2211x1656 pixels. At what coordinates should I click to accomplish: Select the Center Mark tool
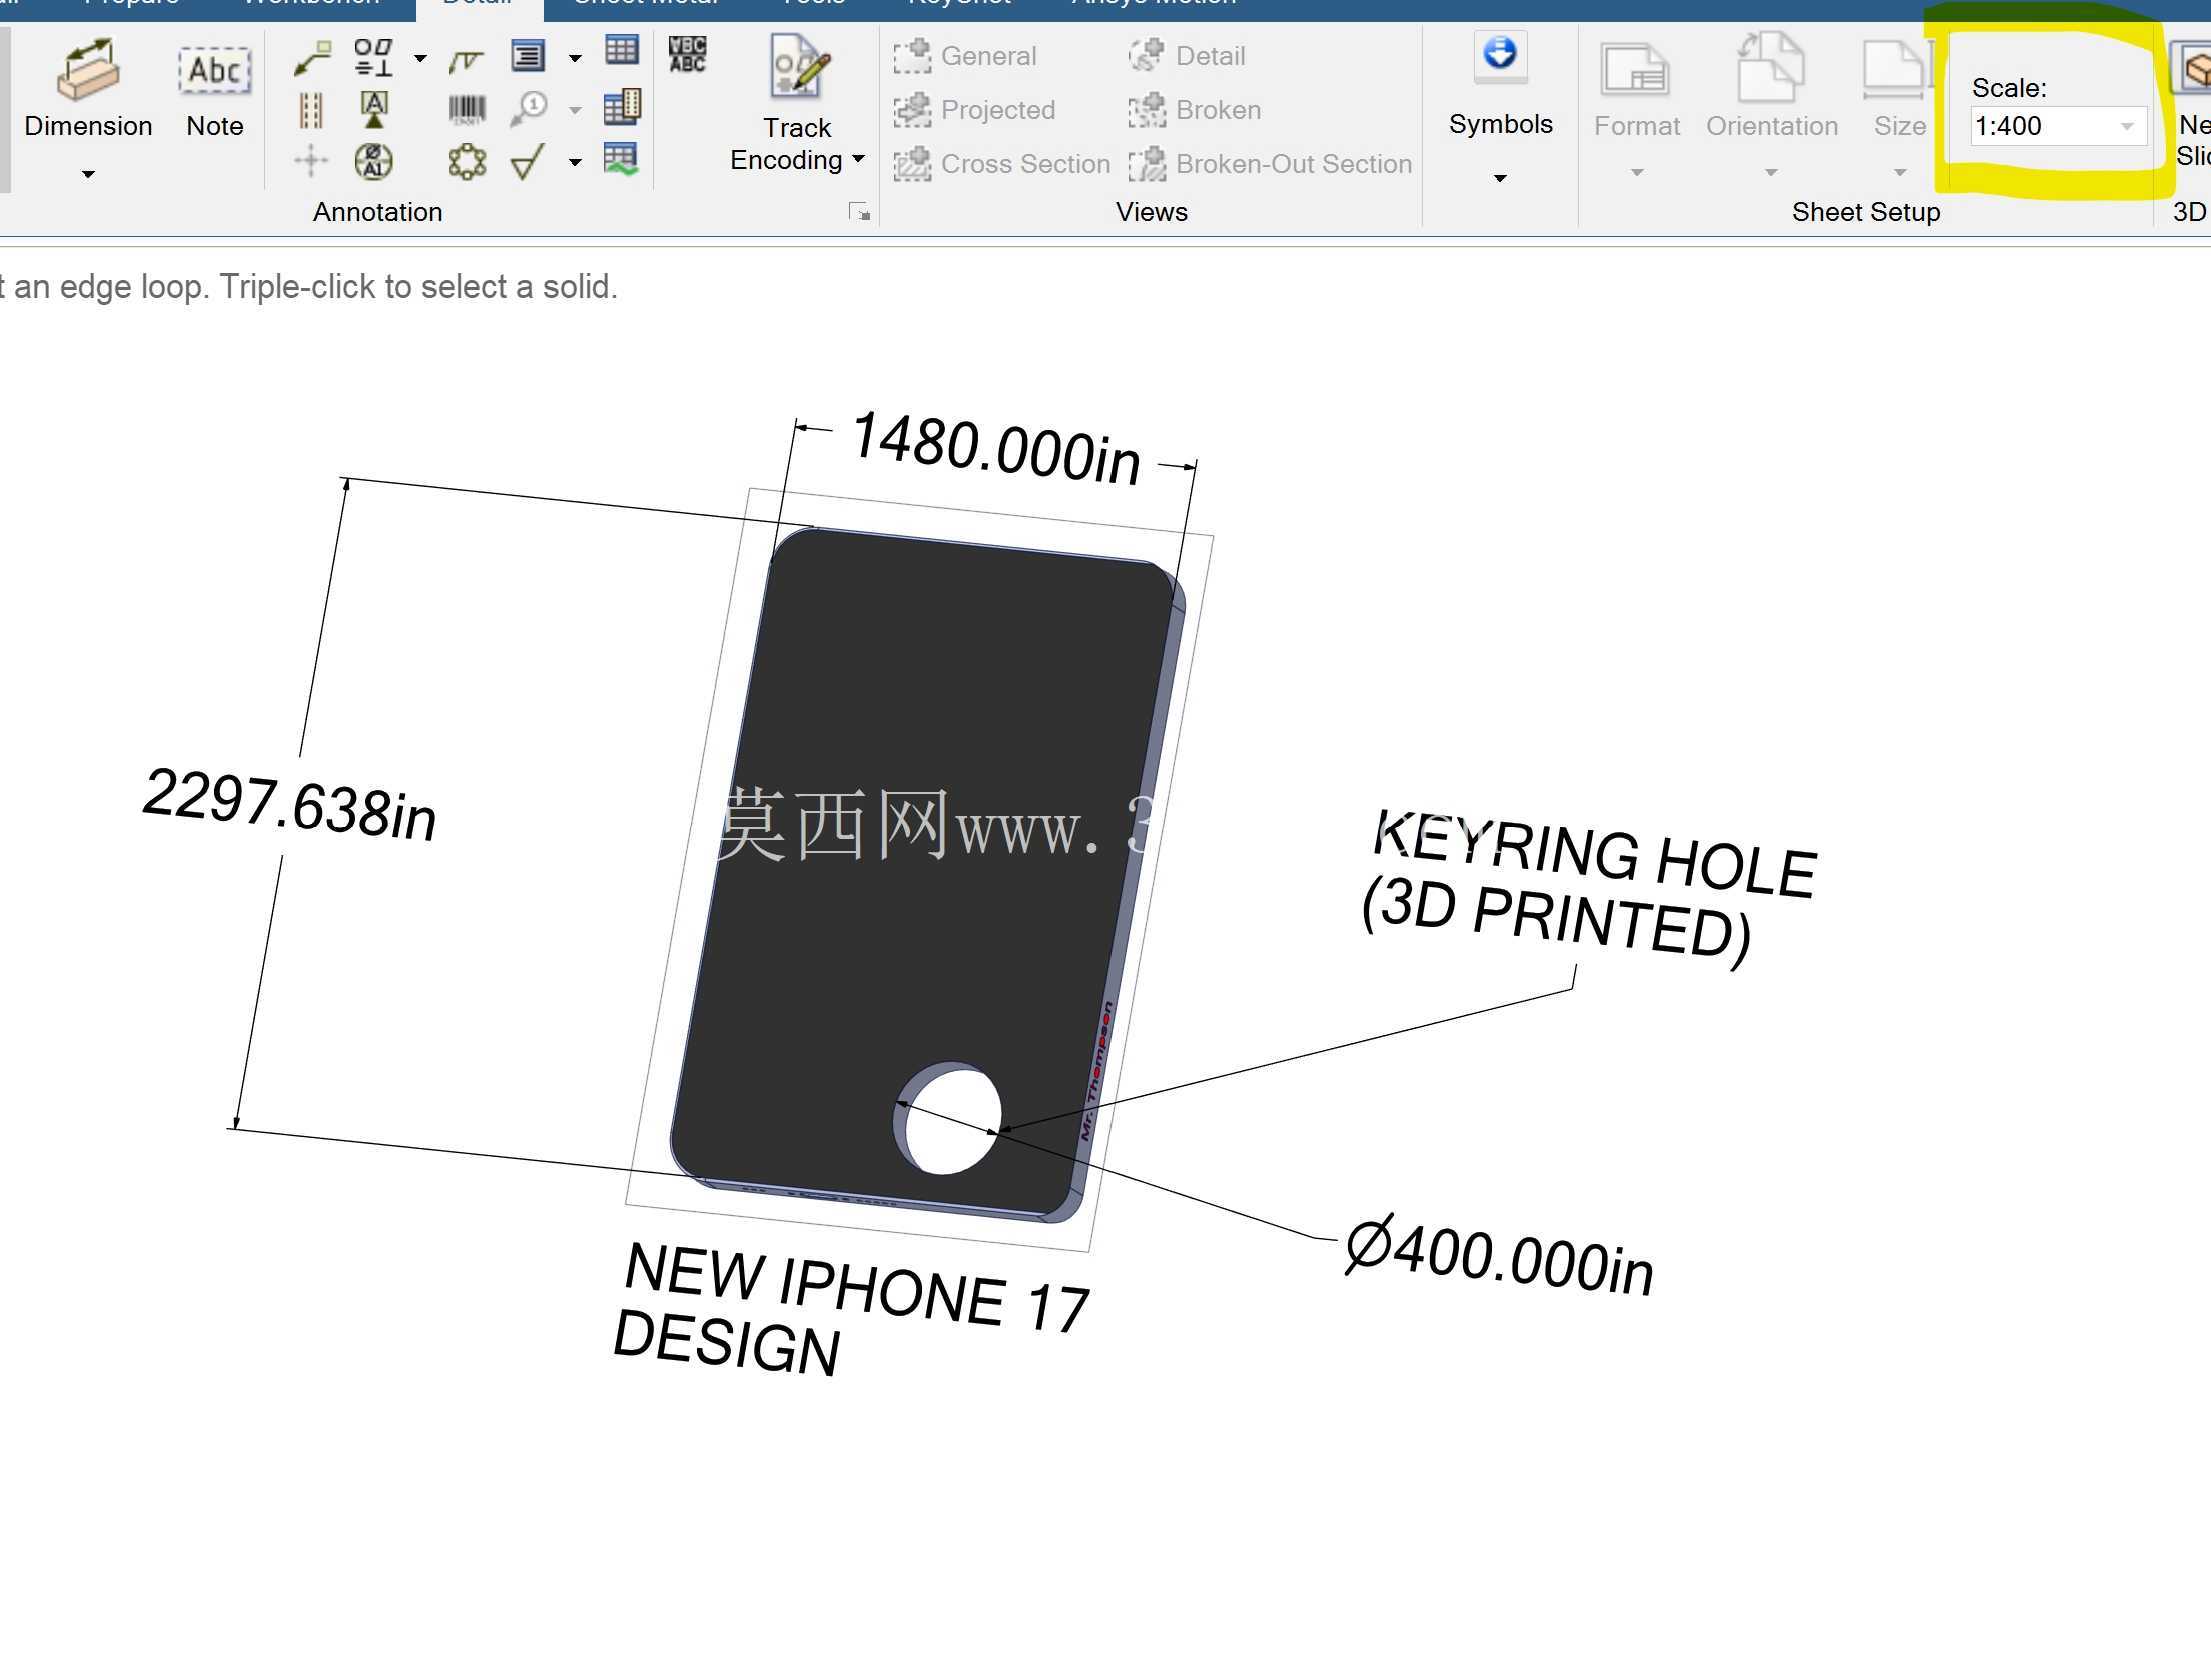click(x=311, y=161)
